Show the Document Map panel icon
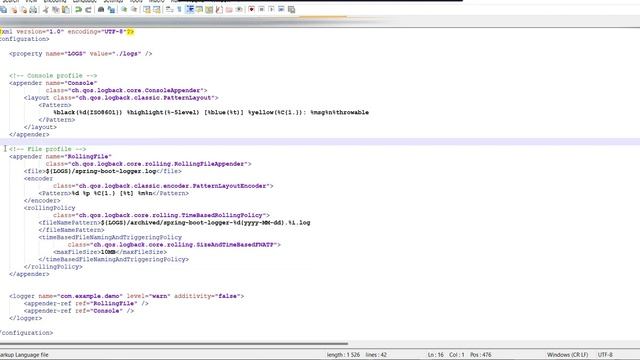The image size is (640, 360). [x=209, y=9]
